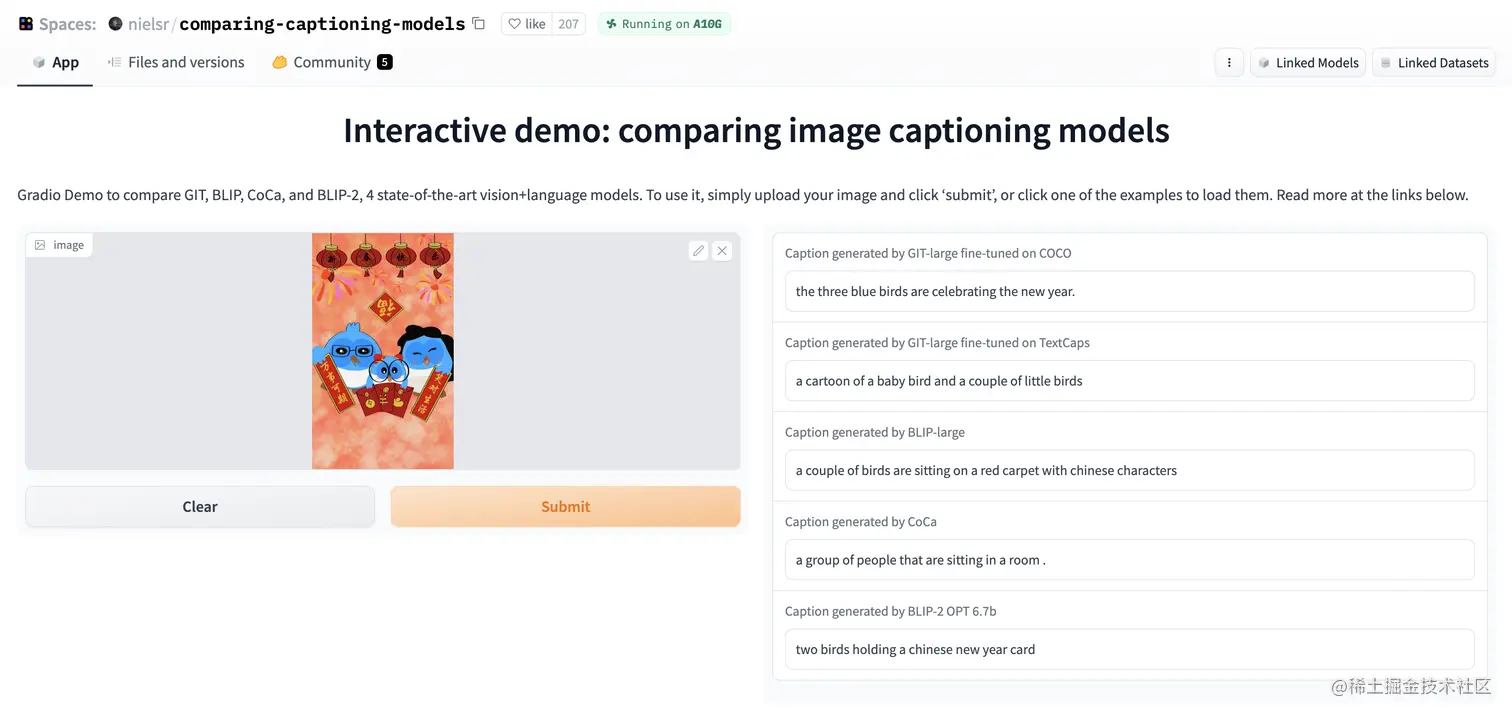Click the page title Interactive demo heading
Screen dimensions: 1512x717
click(x=756, y=131)
